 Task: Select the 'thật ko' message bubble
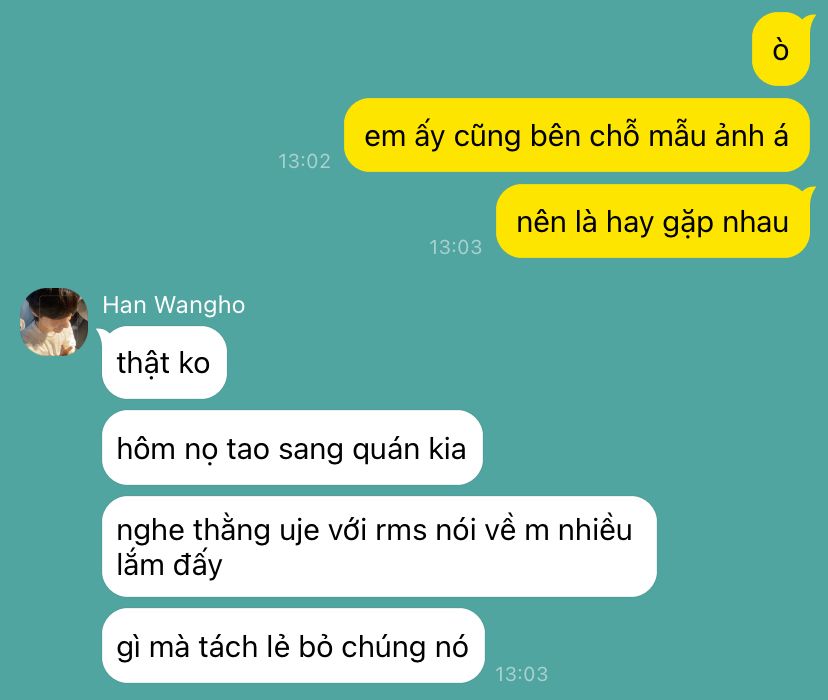[x=164, y=362]
